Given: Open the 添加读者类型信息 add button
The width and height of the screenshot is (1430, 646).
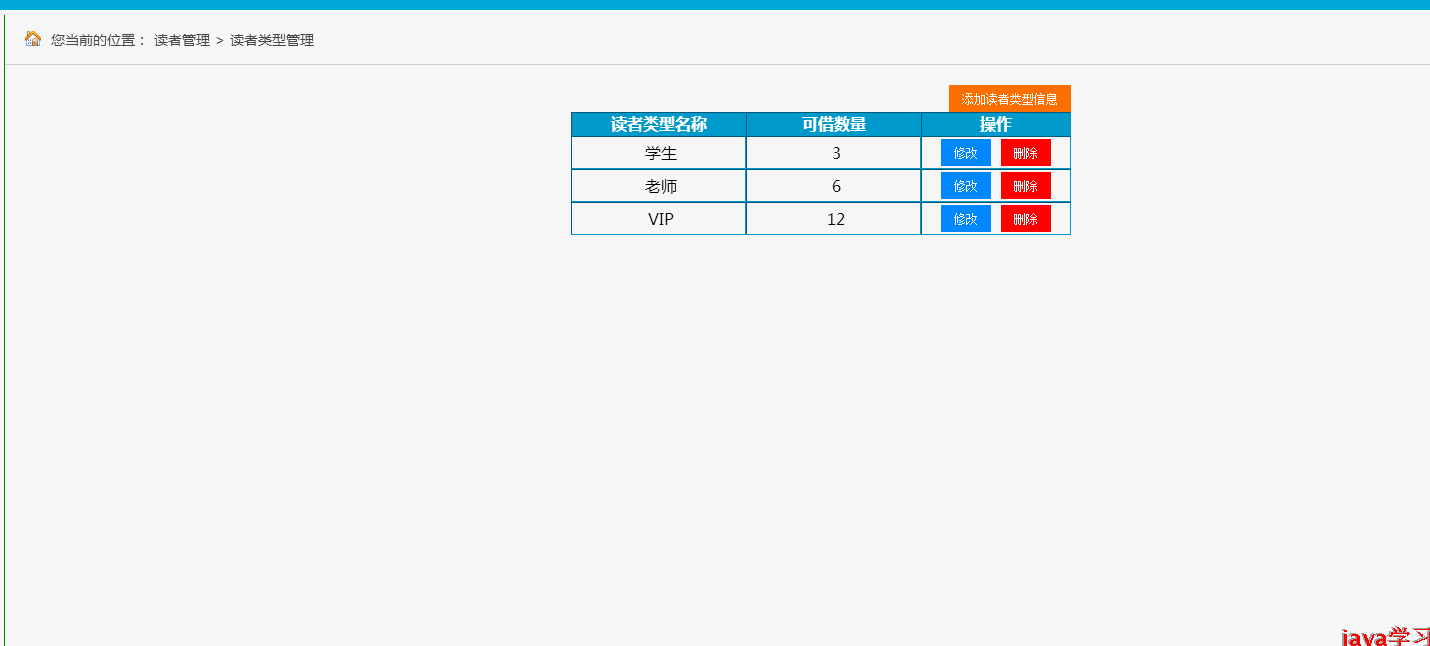Looking at the screenshot, I should click(x=1008, y=98).
